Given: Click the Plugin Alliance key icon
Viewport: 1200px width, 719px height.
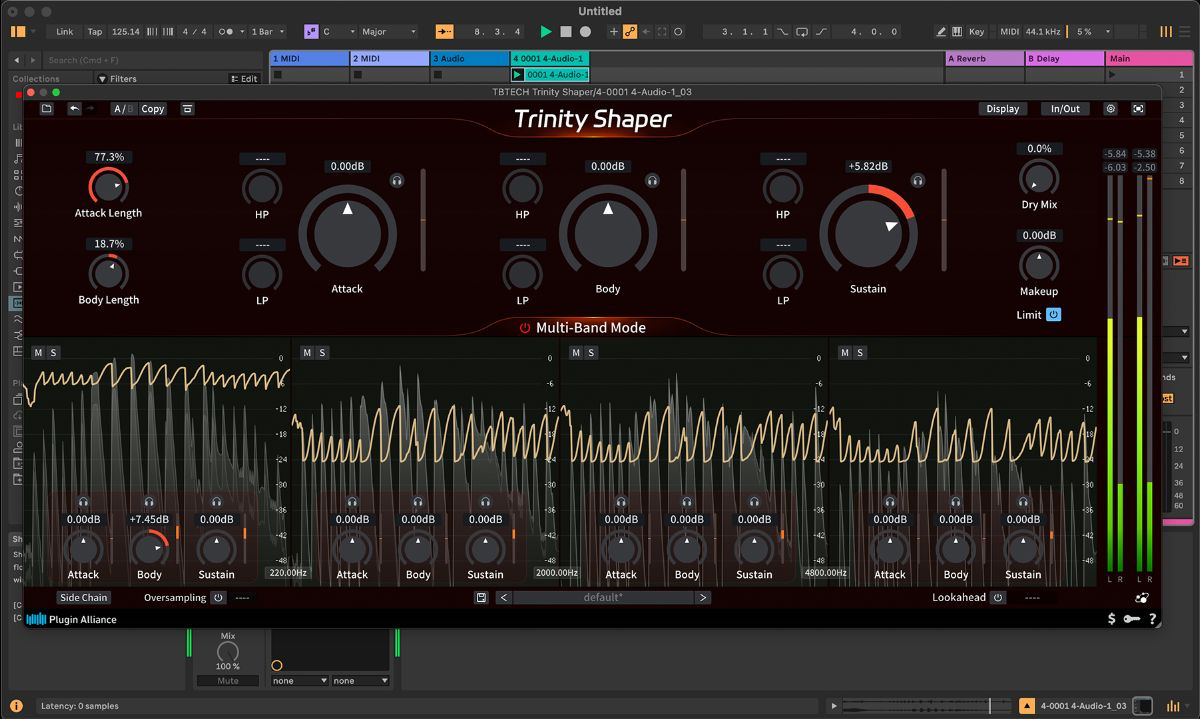Looking at the screenshot, I should (x=1131, y=619).
